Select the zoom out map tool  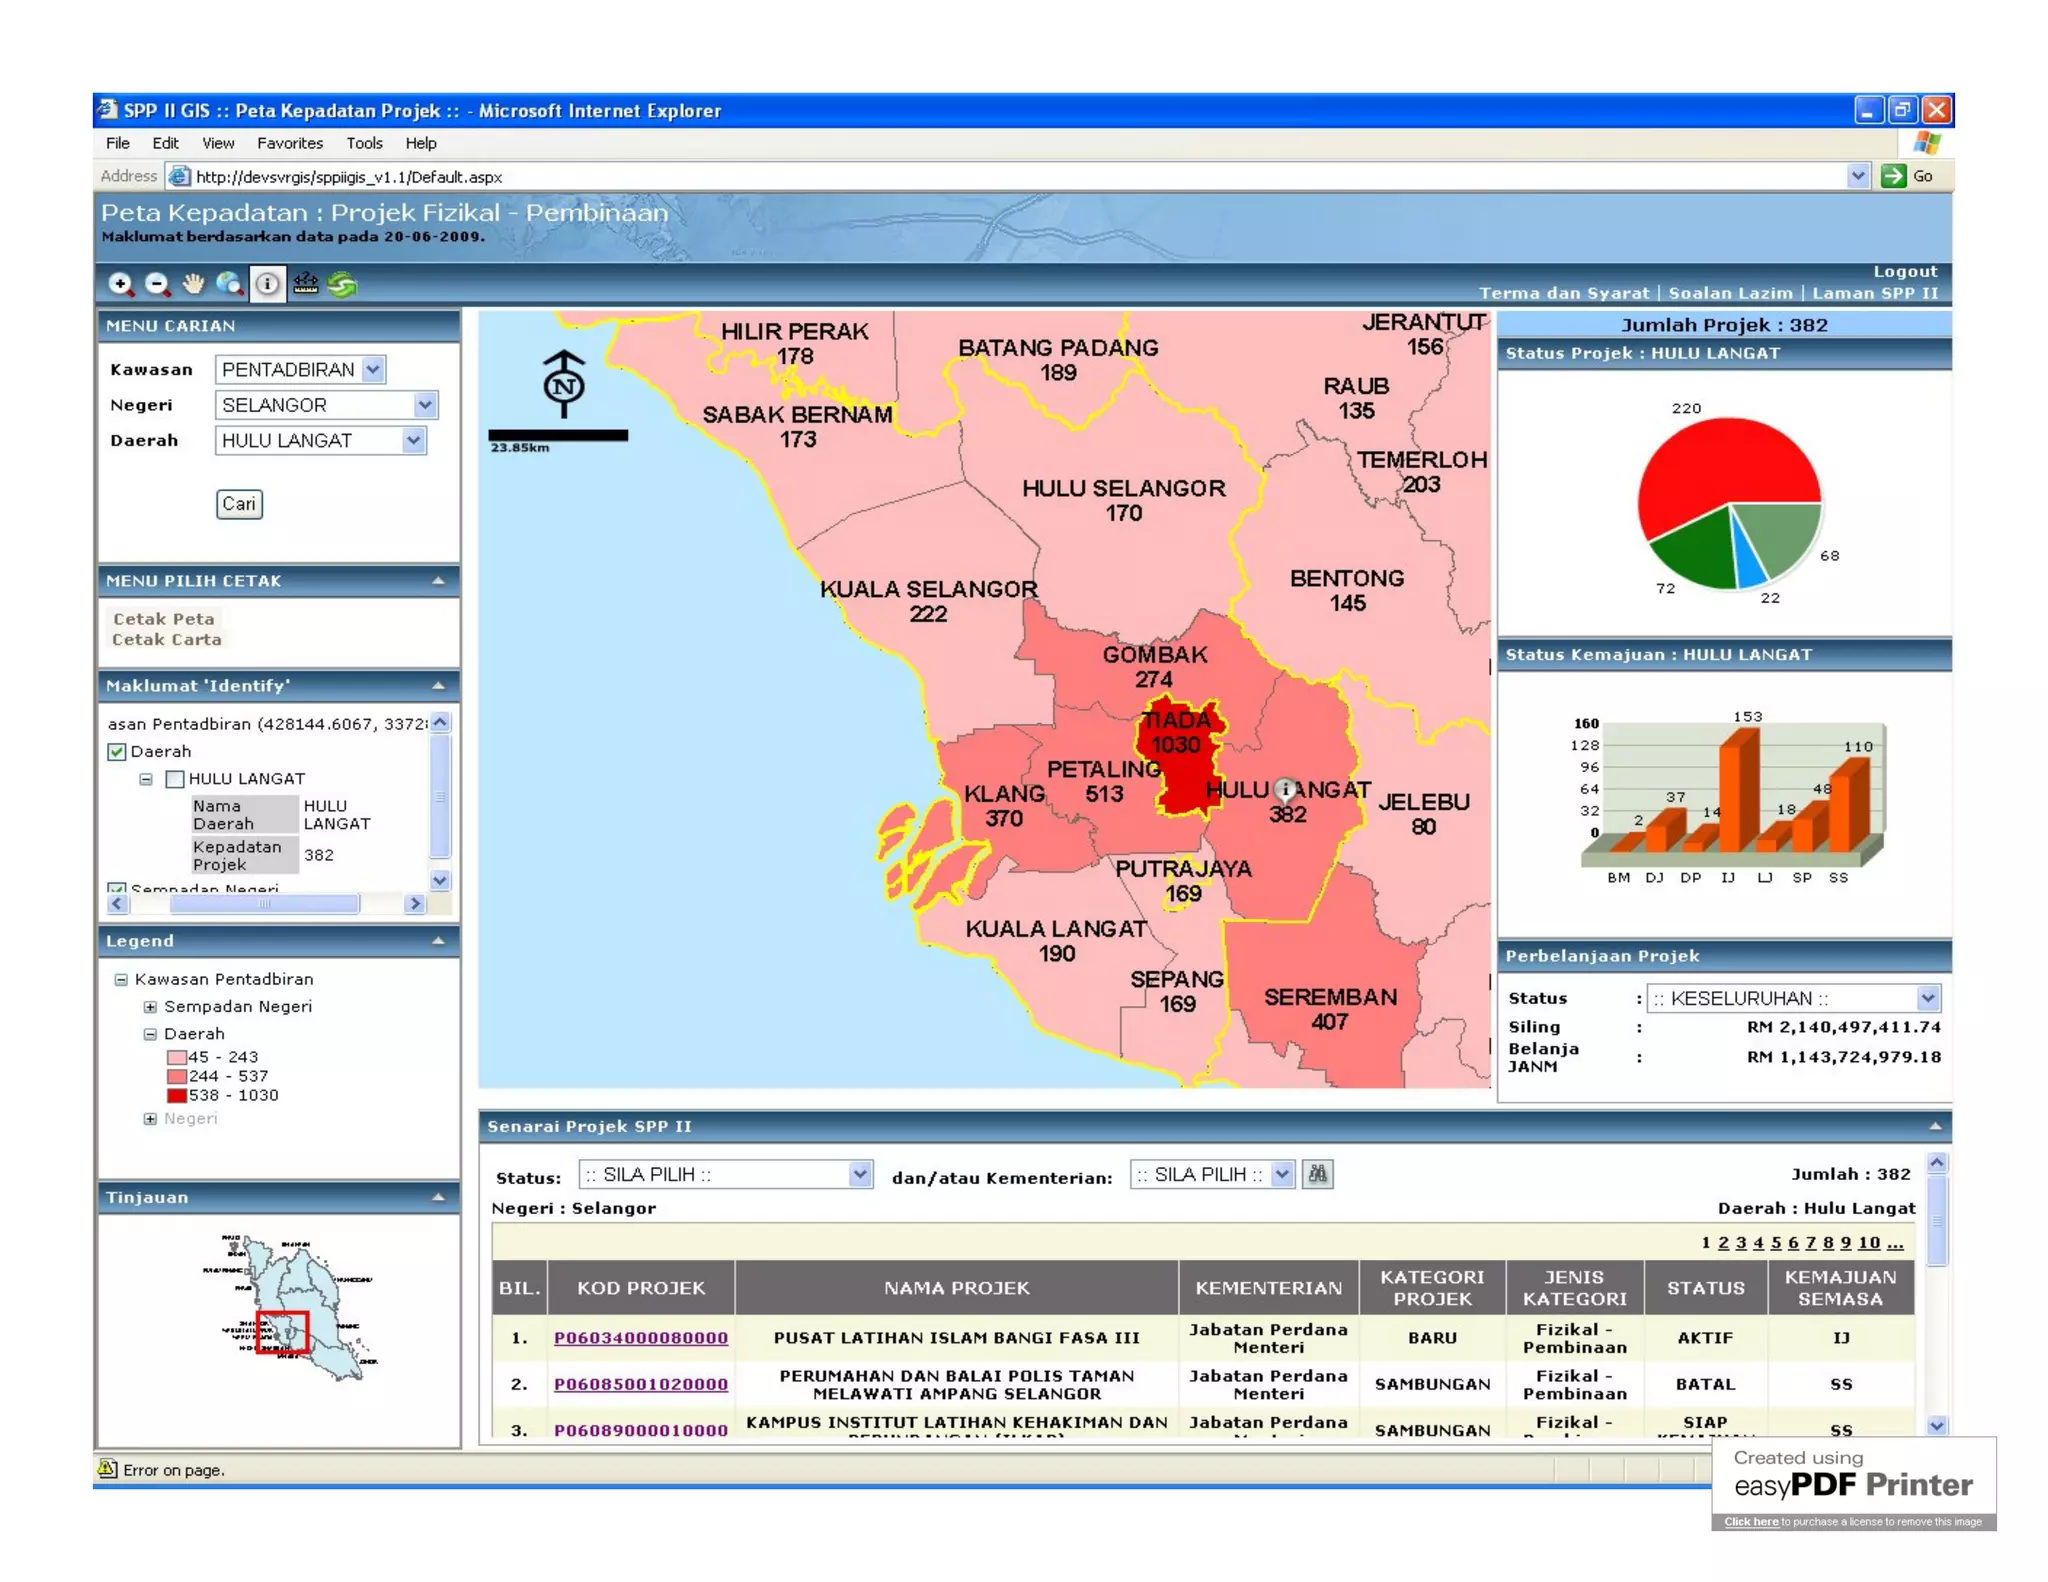157,285
